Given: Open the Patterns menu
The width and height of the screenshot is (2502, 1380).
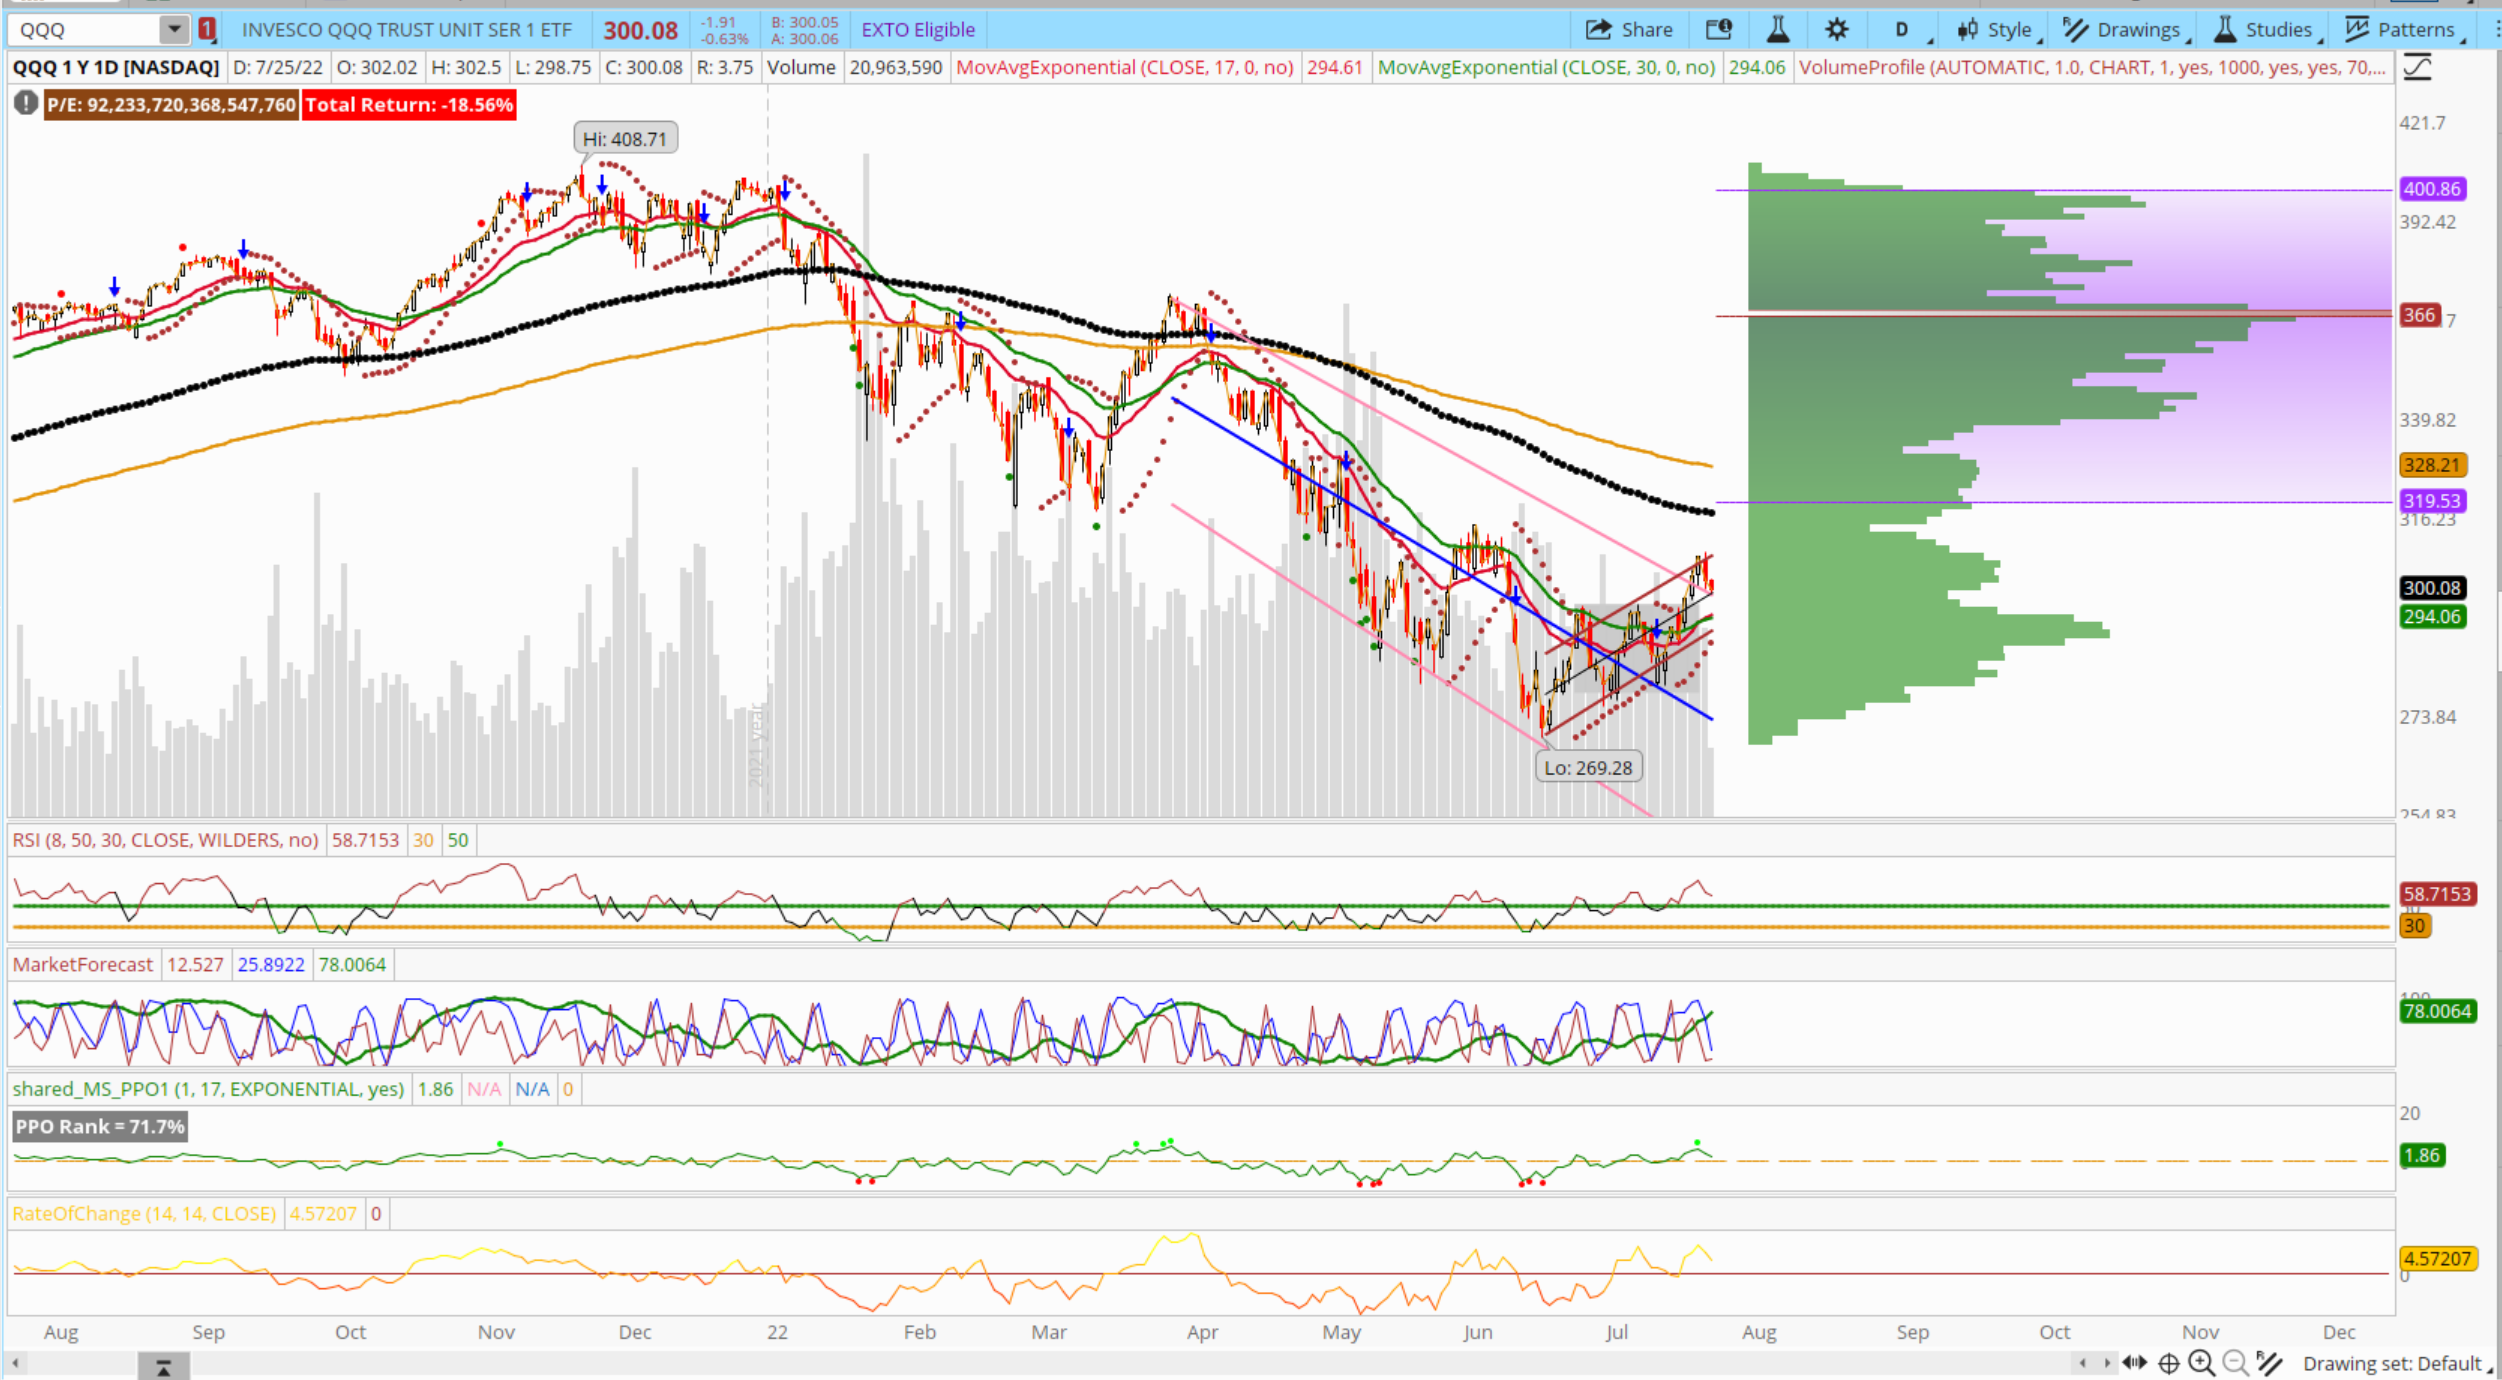Looking at the screenshot, I should click(x=2403, y=30).
